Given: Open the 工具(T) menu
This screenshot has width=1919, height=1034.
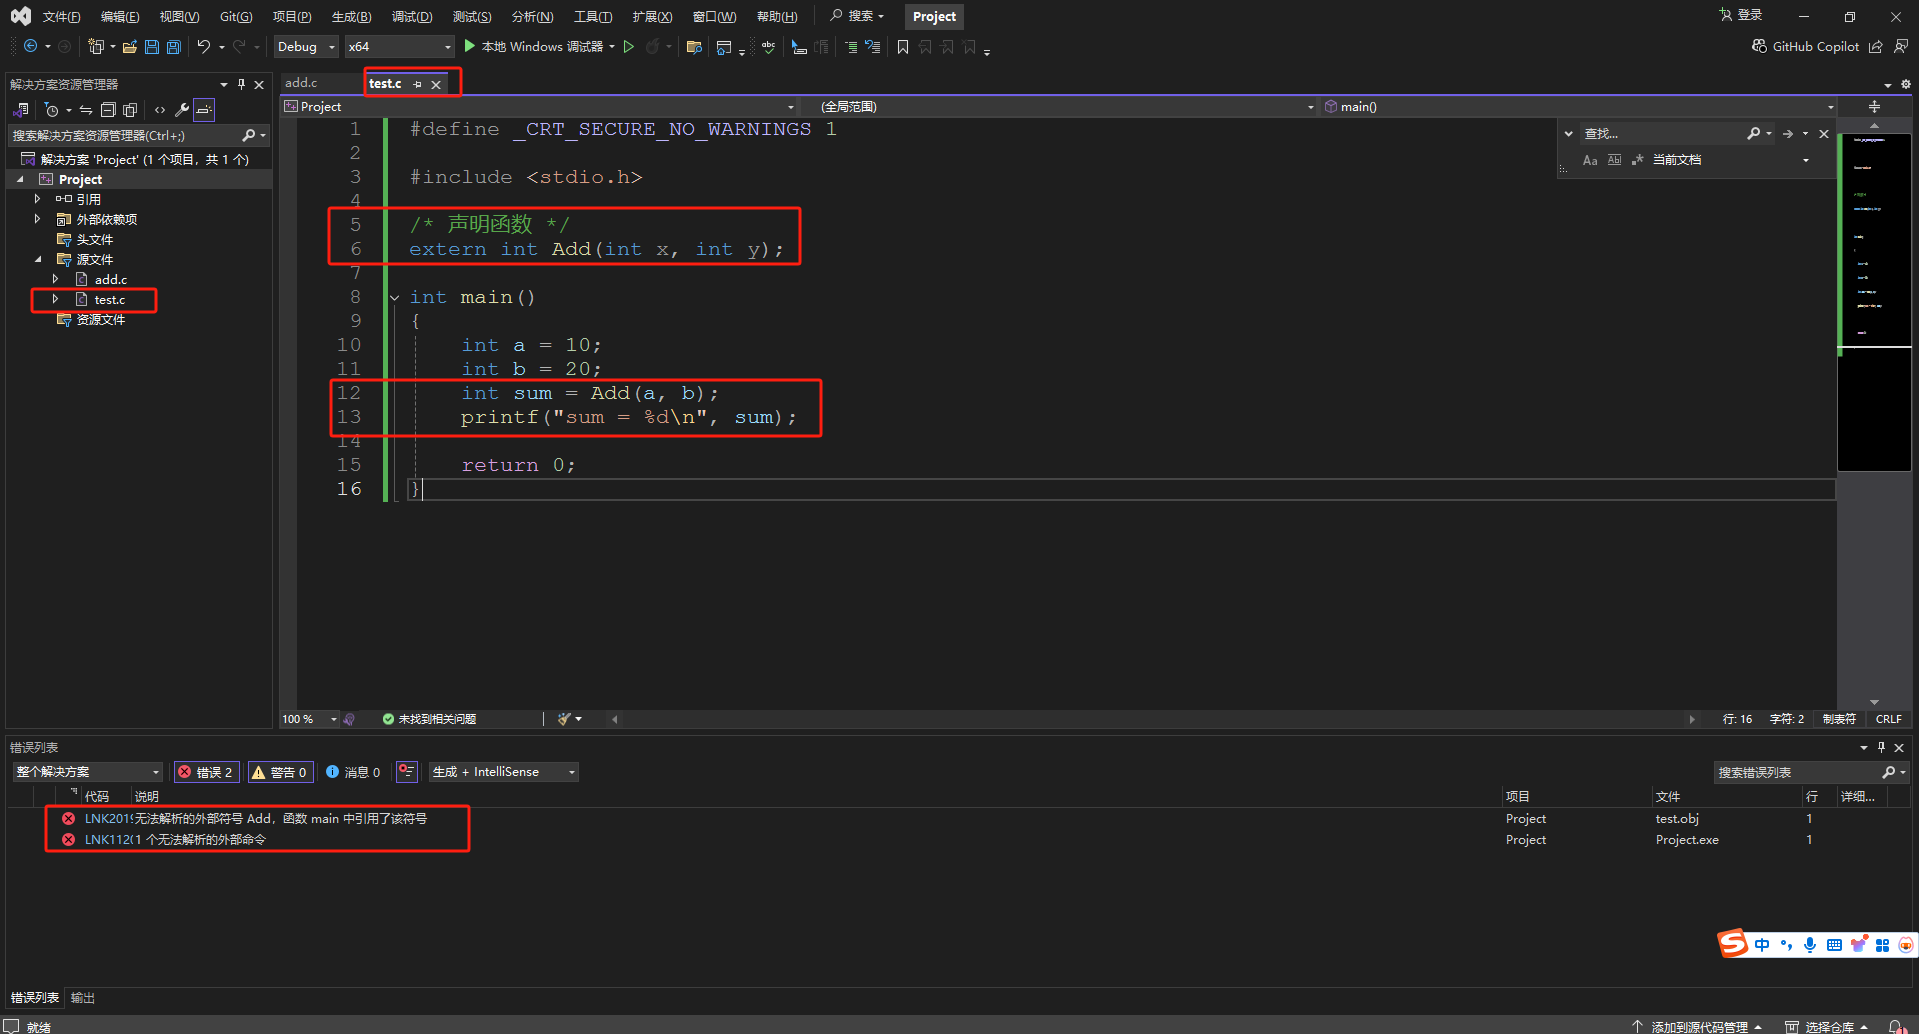Looking at the screenshot, I should point(593,16).
